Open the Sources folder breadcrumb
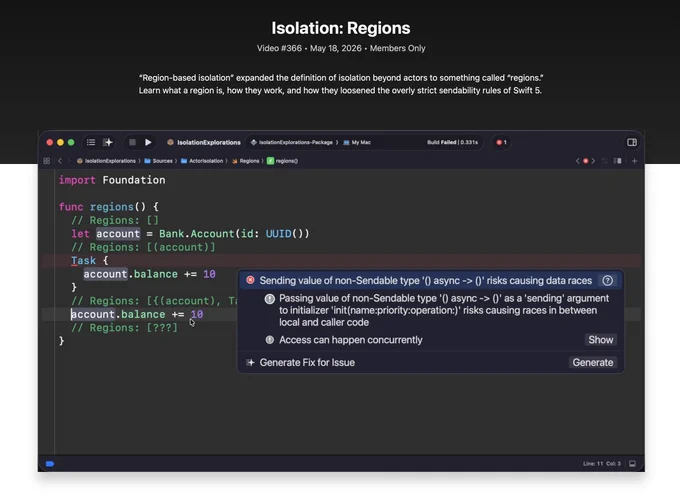This screenshot has width=680, height=502. point(158,161)
